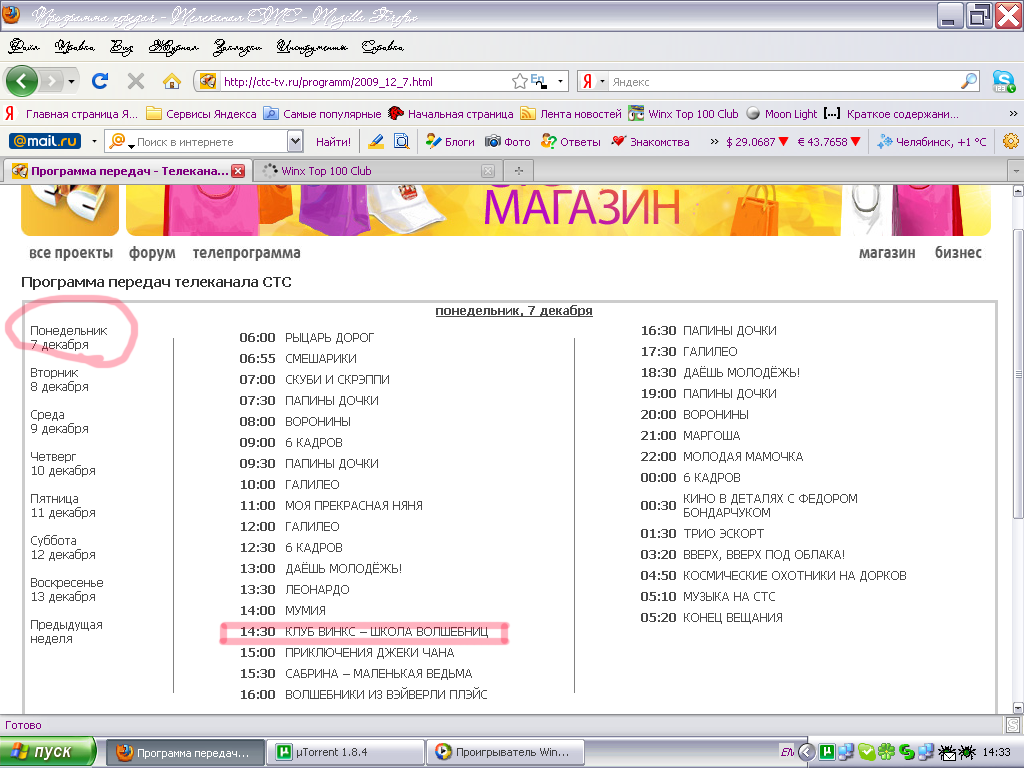Screen dimensions: 1024x768
Task: Click the Forward navigation arrow
Action: (51, 82)
